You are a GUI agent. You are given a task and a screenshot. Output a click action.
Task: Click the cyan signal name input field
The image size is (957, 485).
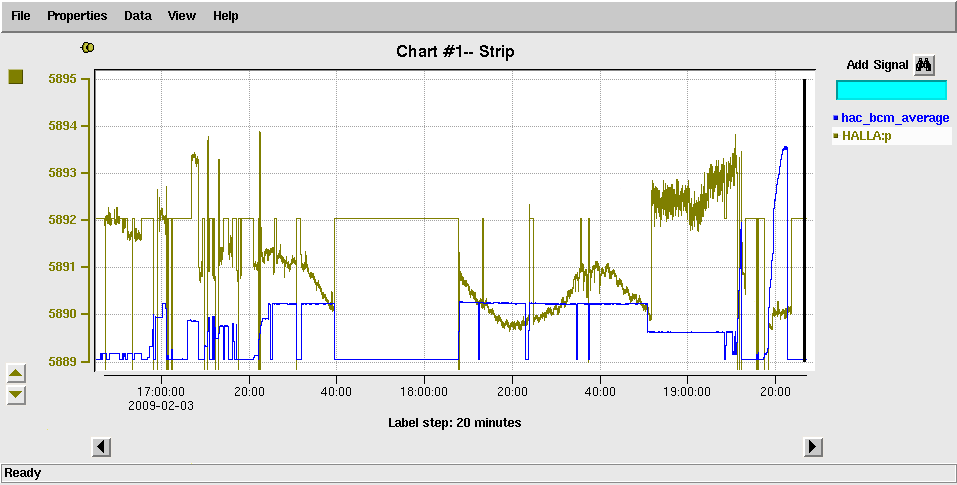[x=891, y=90]
